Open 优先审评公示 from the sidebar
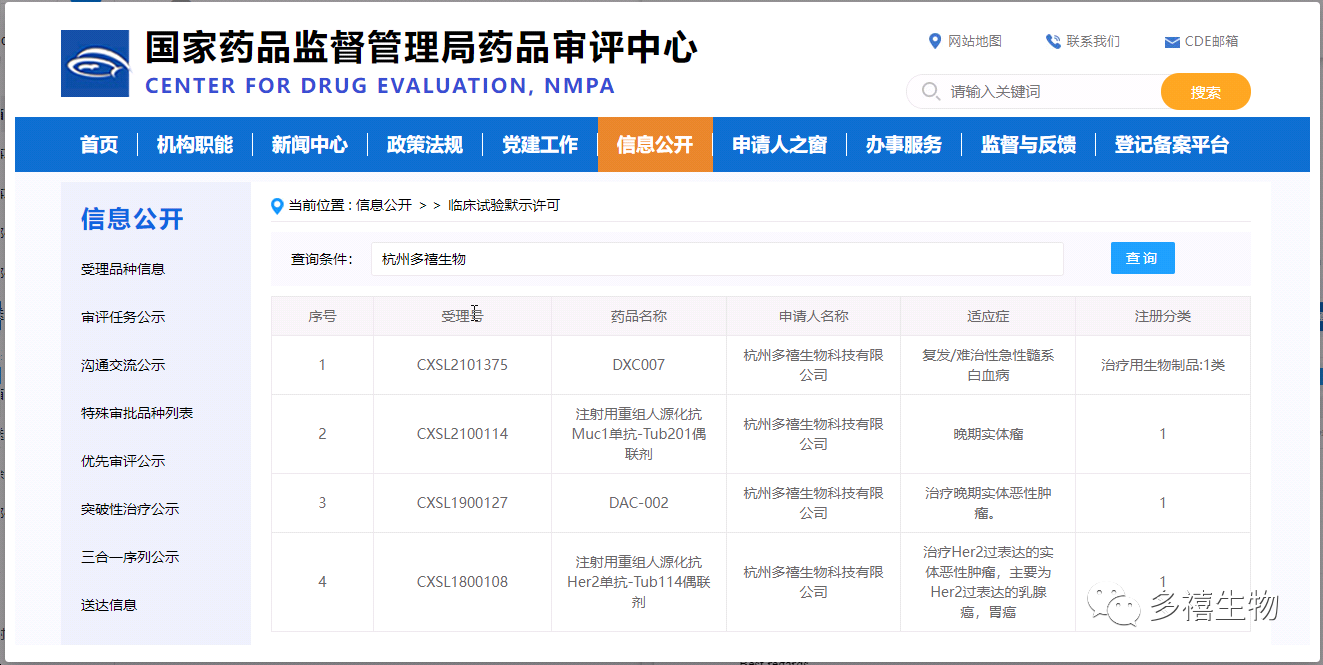This screenshot has width=1323, height=665. (x=123, y=461)
